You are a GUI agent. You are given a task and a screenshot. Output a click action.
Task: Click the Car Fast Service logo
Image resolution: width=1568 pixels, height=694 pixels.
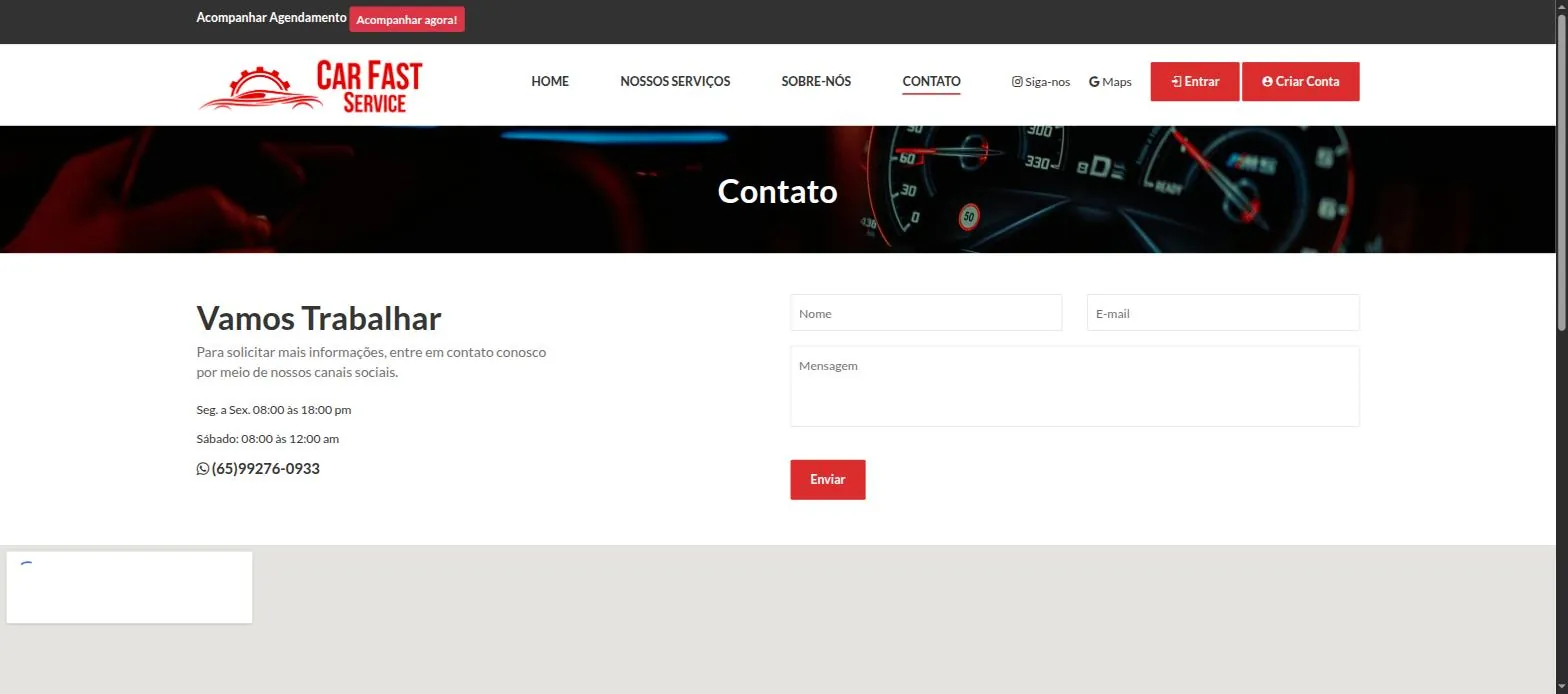coord(310,87)
